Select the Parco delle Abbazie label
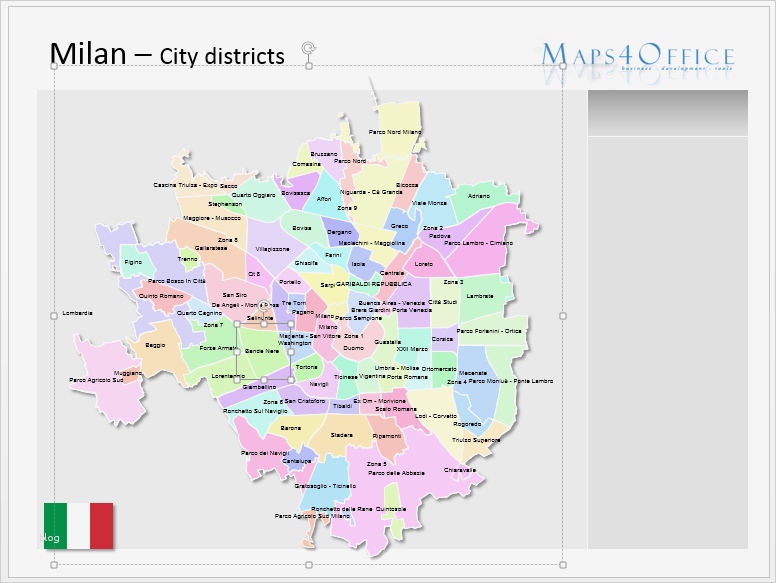The height and width of the screenshot is (583, 776). point(396,473)
